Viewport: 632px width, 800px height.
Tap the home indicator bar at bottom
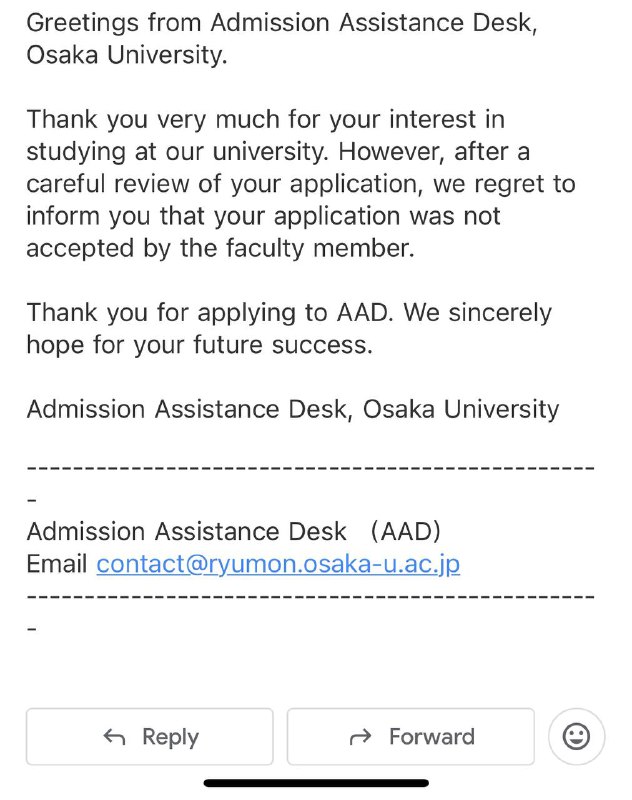pos(316,783)
